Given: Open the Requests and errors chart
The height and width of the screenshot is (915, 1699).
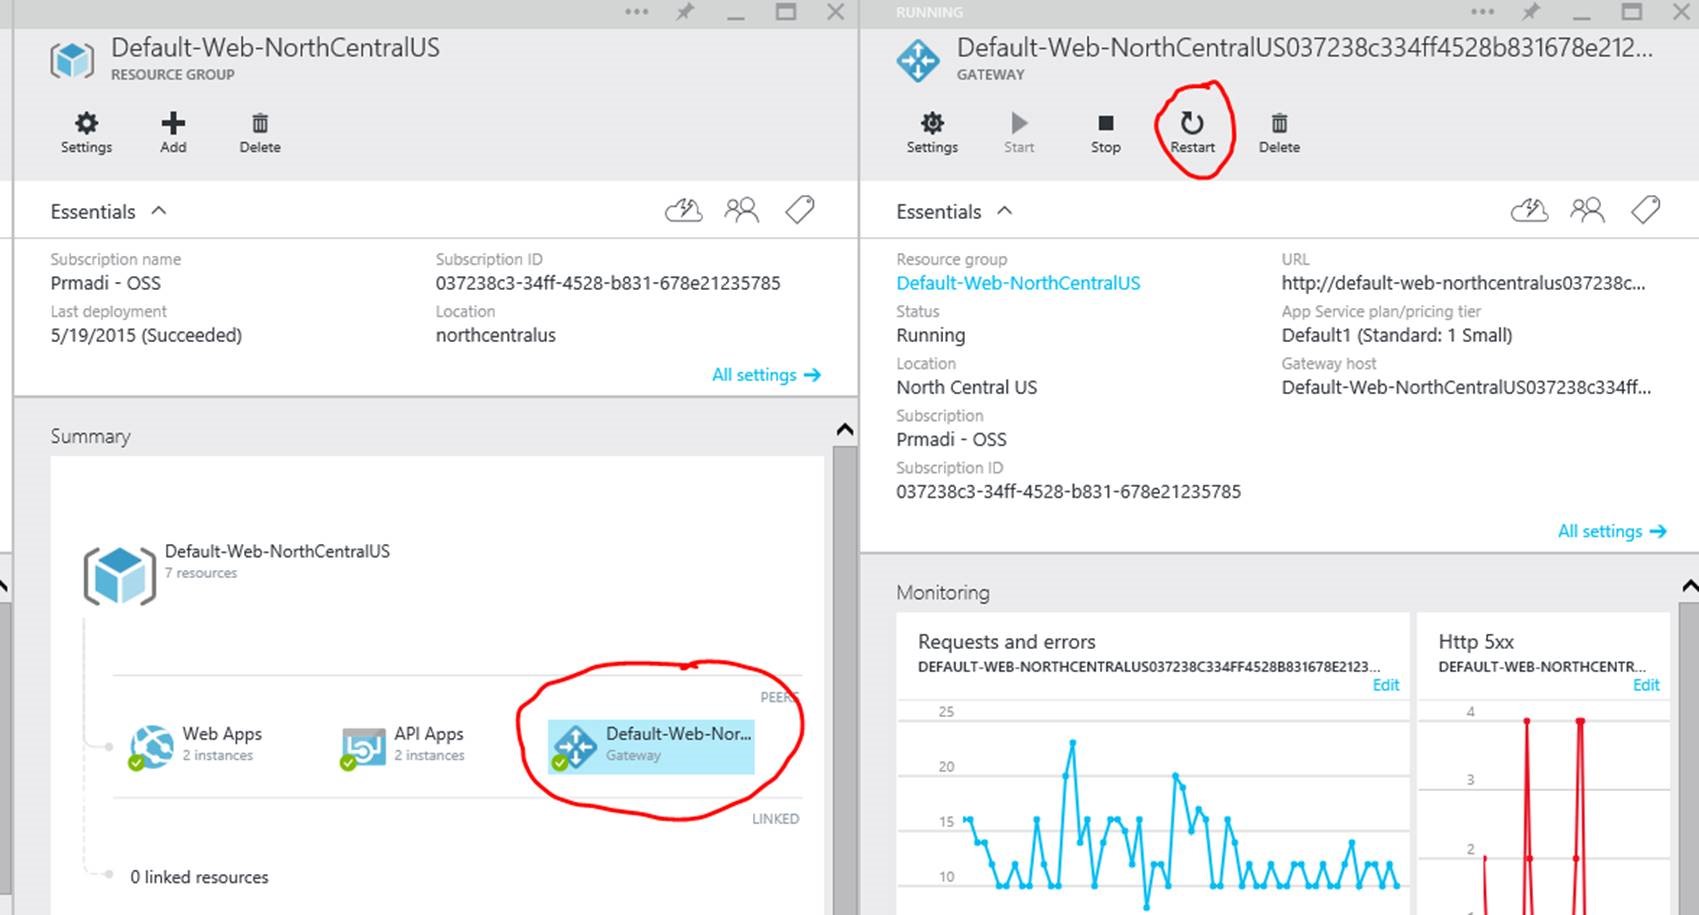Looking at the screenshot, I should click(x=1153, y=764).
